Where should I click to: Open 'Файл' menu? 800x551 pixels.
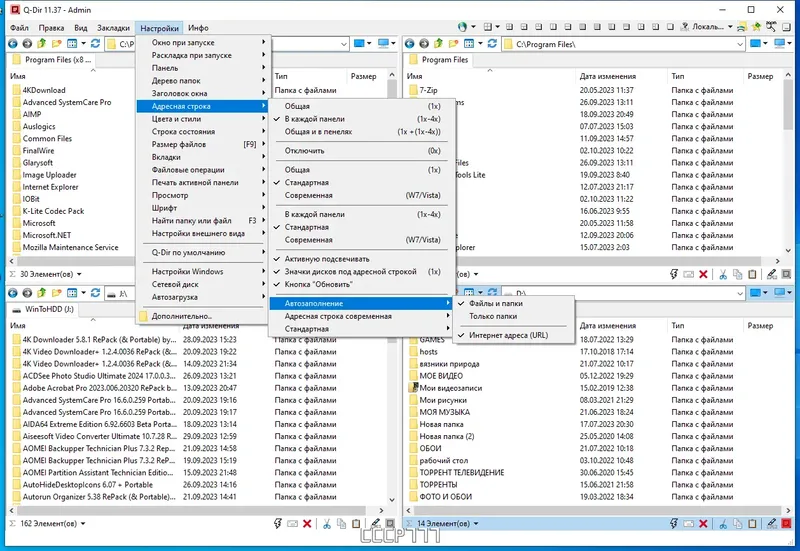coord(19,28)
